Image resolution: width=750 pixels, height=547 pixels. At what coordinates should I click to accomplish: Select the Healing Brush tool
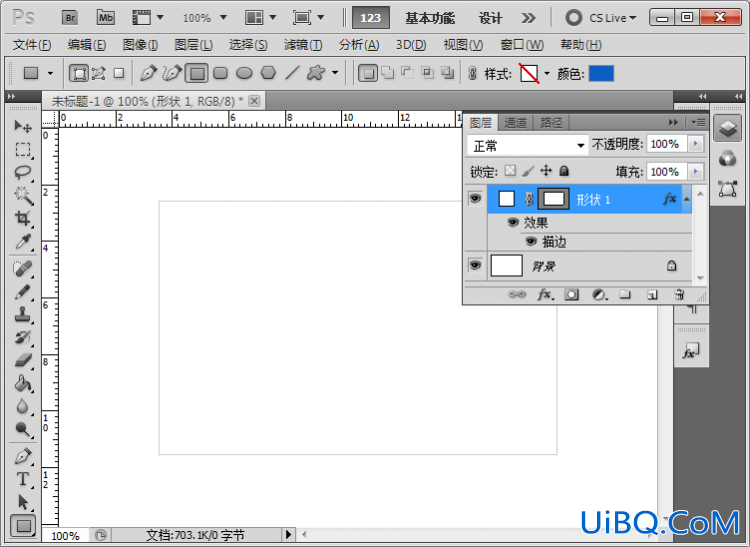pos(22,269)
